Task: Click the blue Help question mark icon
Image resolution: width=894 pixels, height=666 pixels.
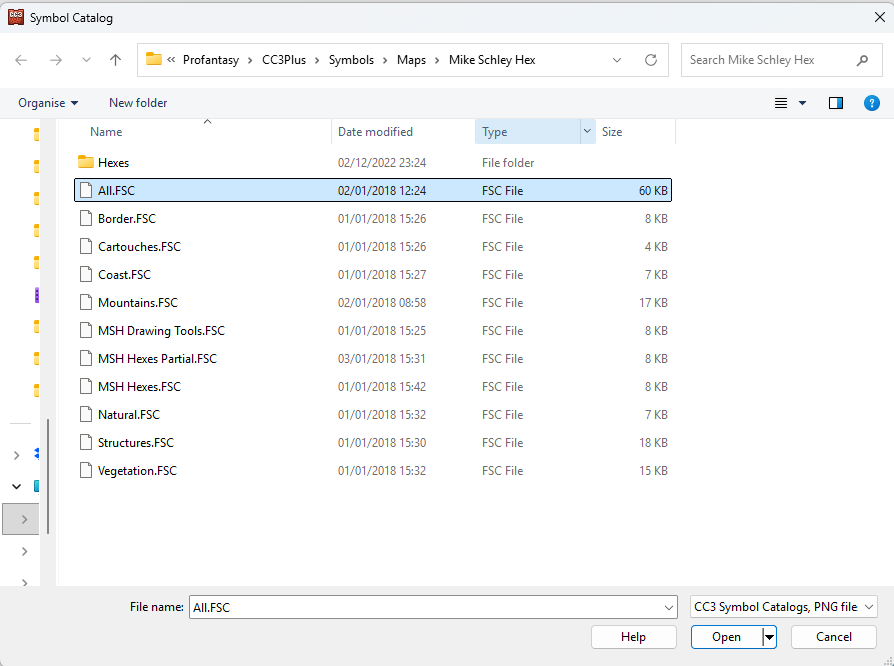Action: 871,103
